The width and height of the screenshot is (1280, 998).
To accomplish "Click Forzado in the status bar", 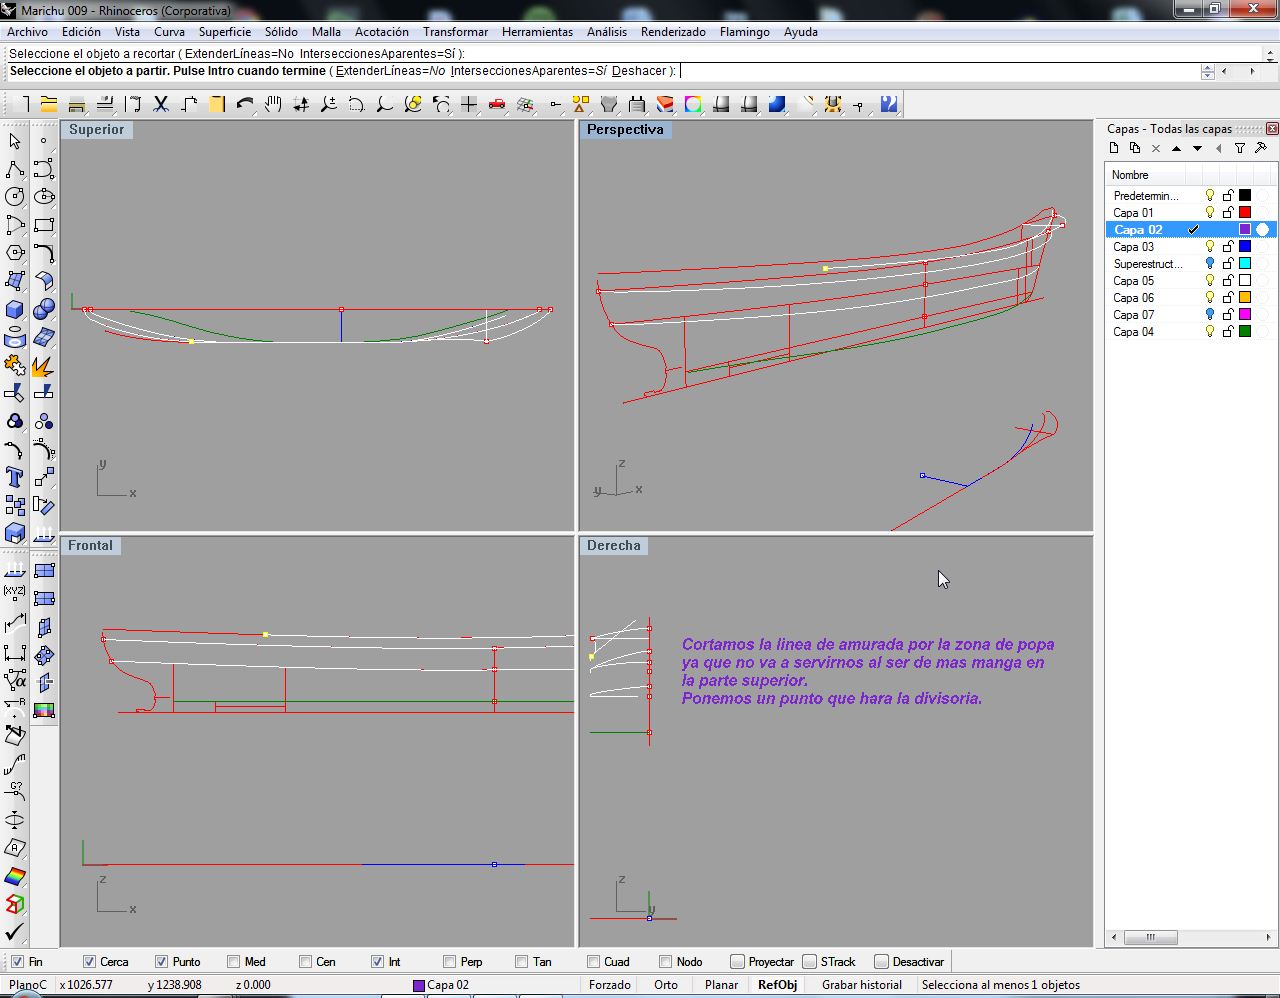I will (609, 985).
